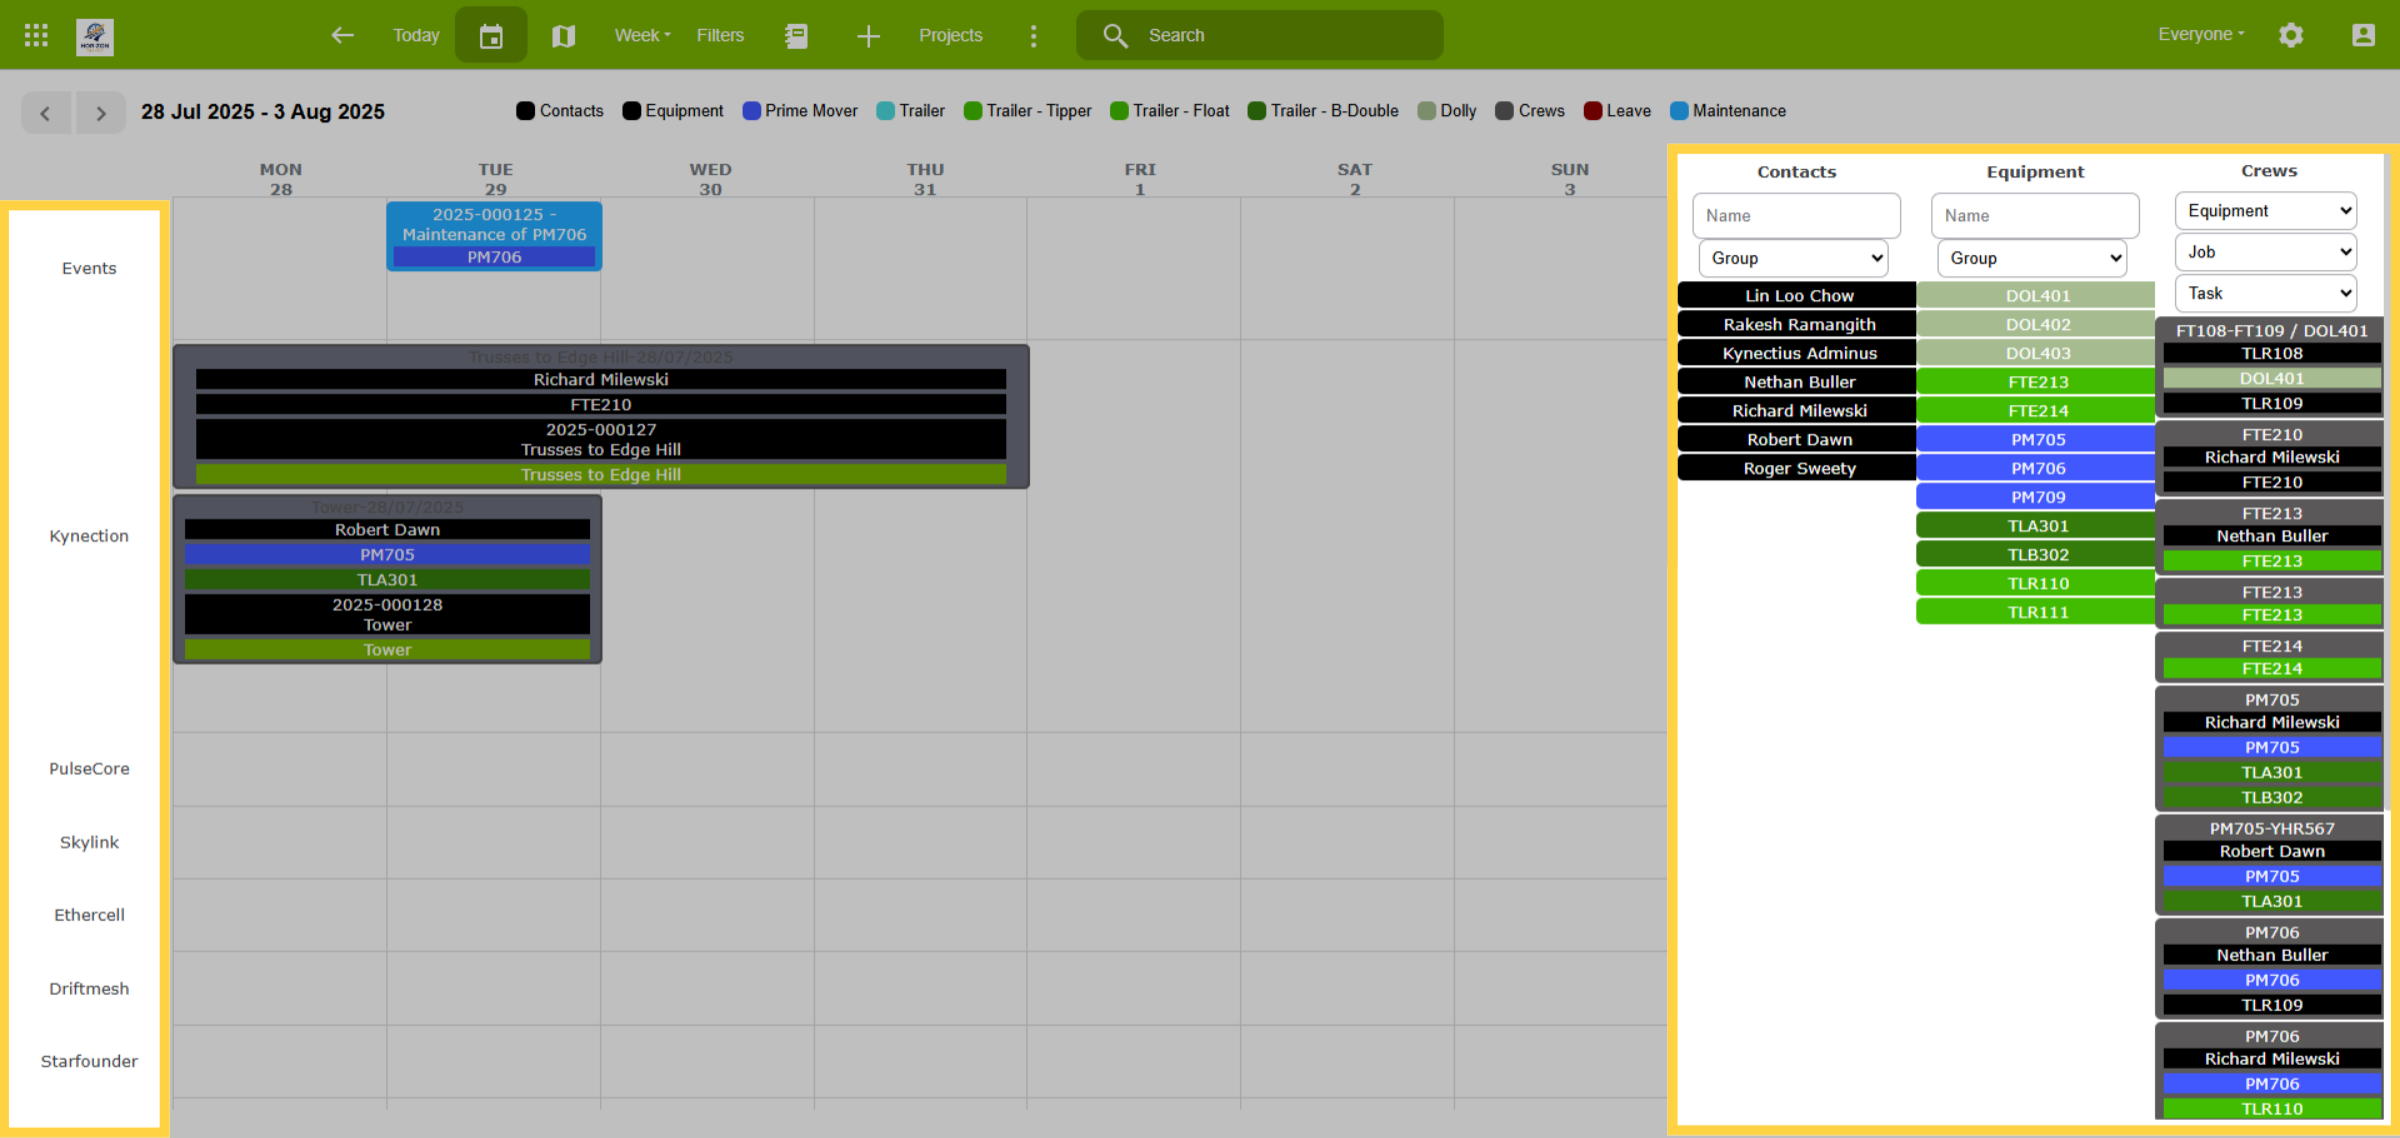Viewport: 2400px width, 1138px height.
Task: Toggle the Trailer - Tipper legend filter
Action: tap(1028, 111)
